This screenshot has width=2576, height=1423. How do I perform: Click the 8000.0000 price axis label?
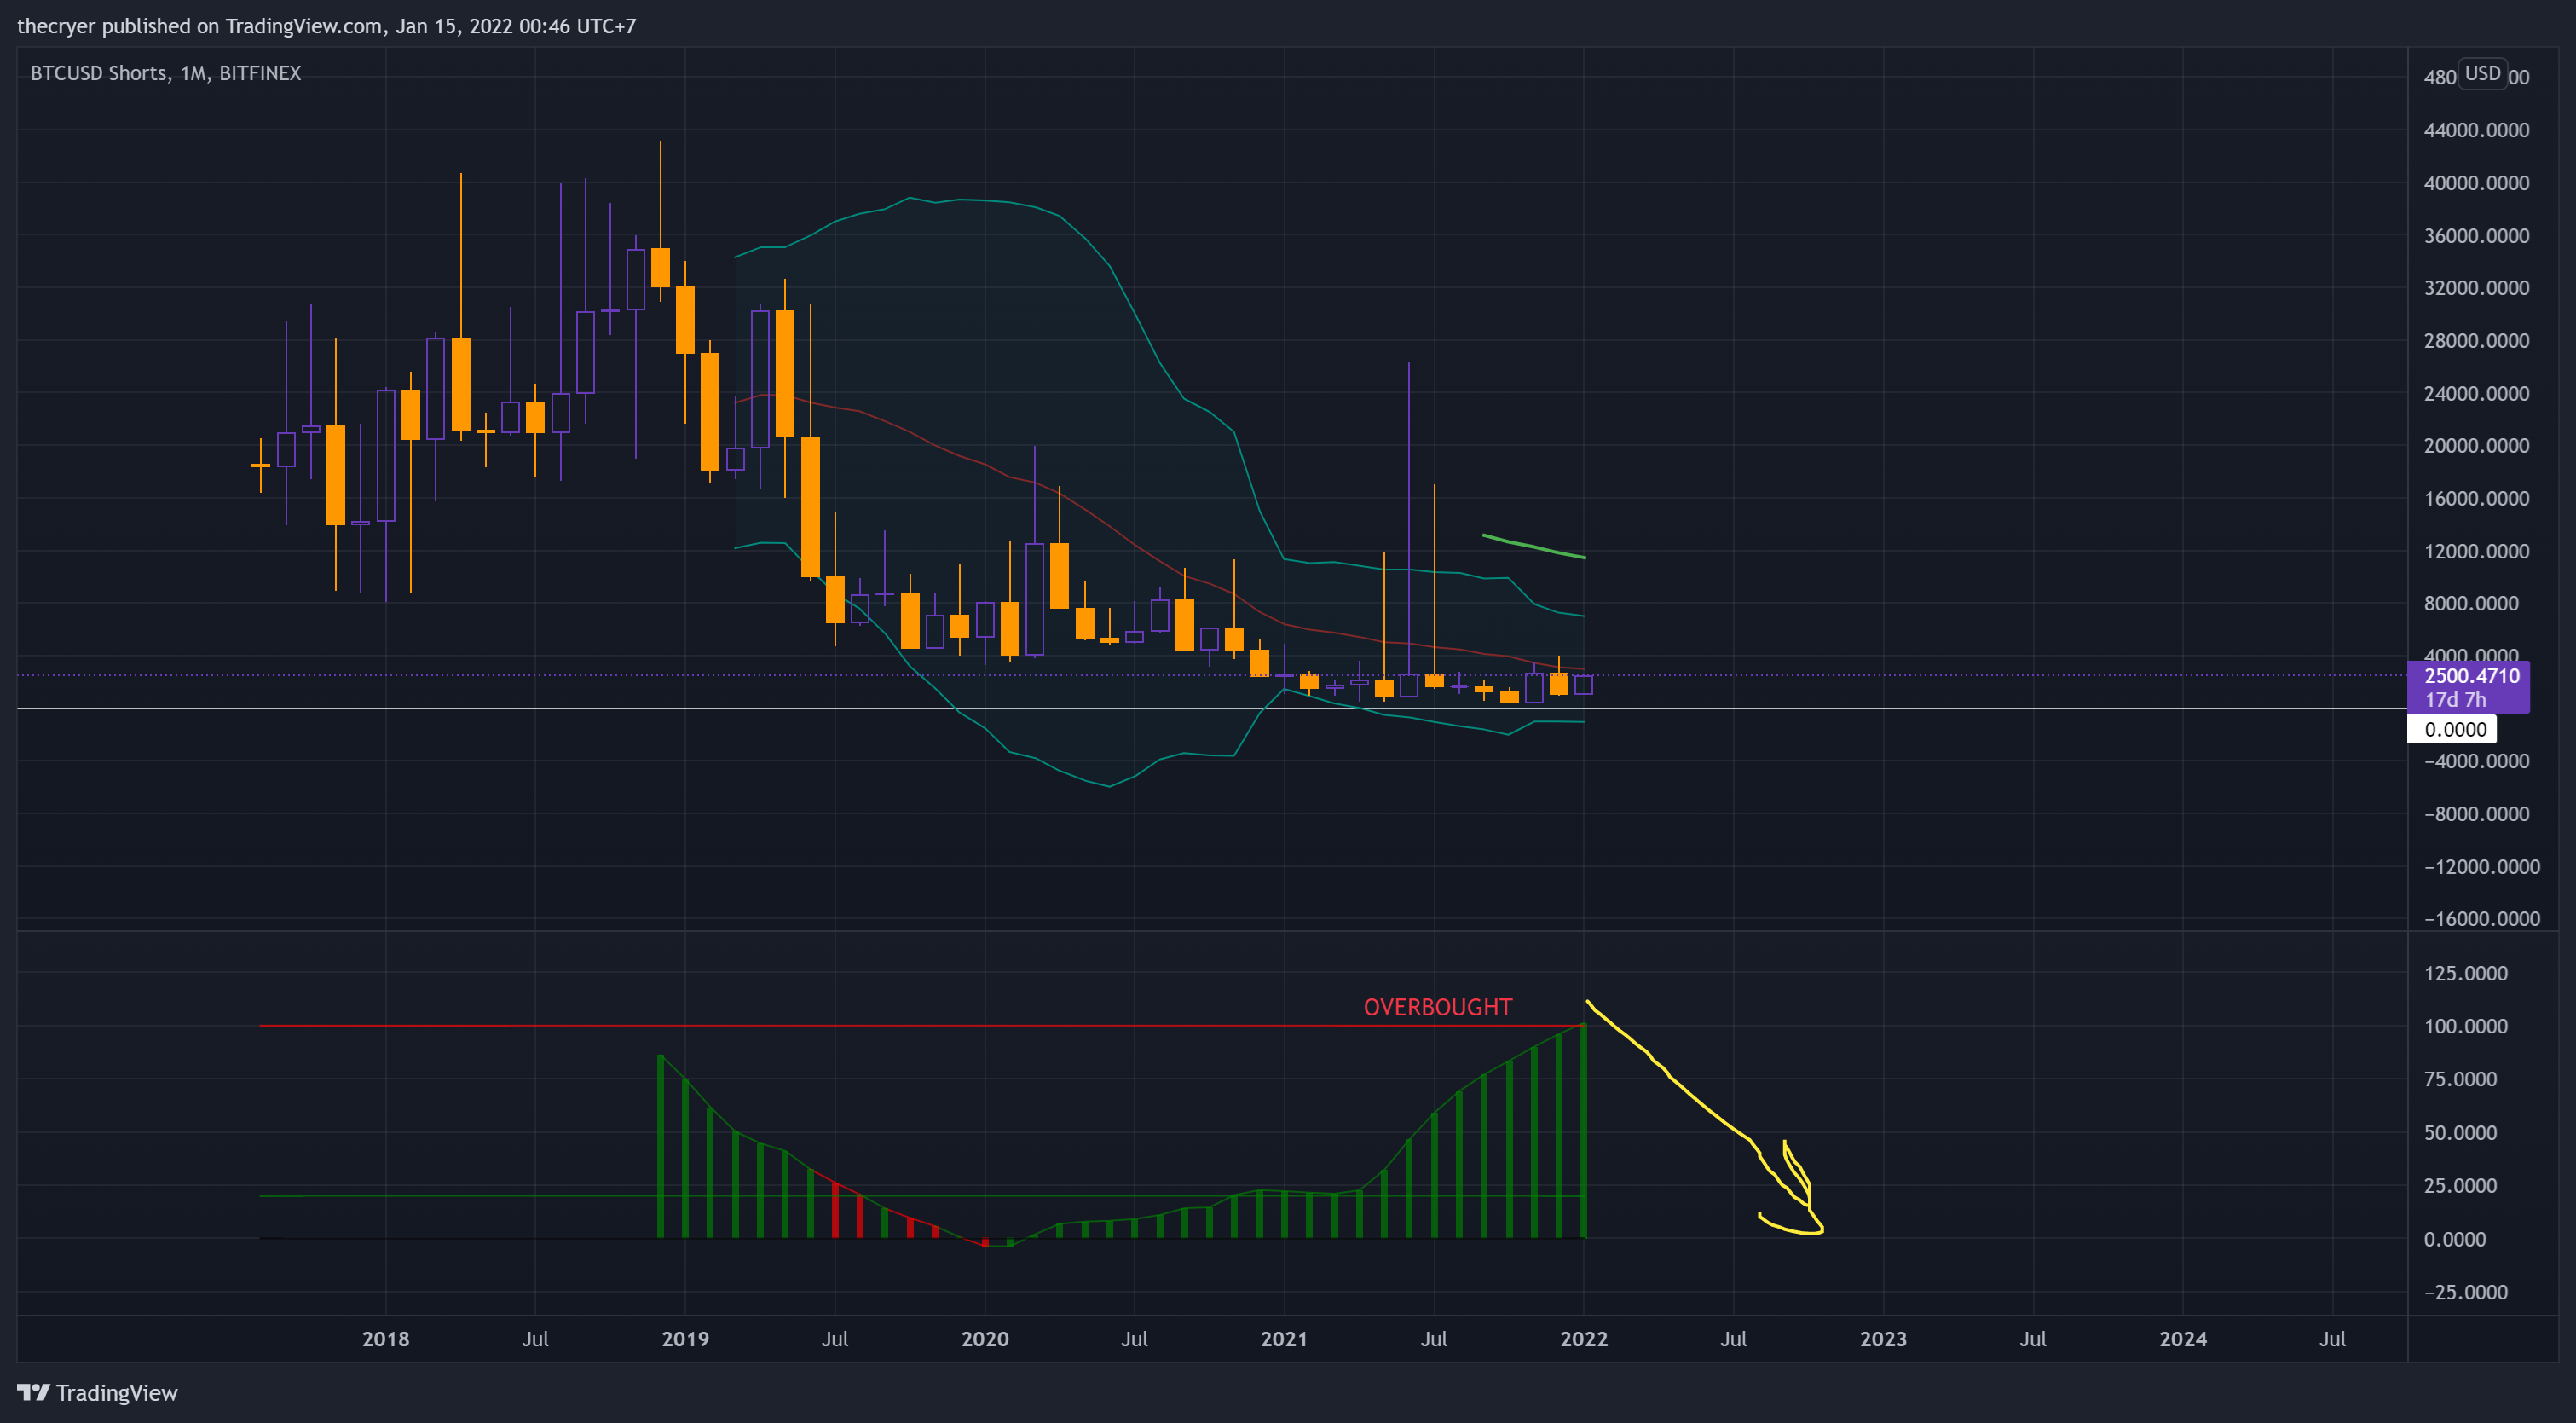pos(2470,603)
